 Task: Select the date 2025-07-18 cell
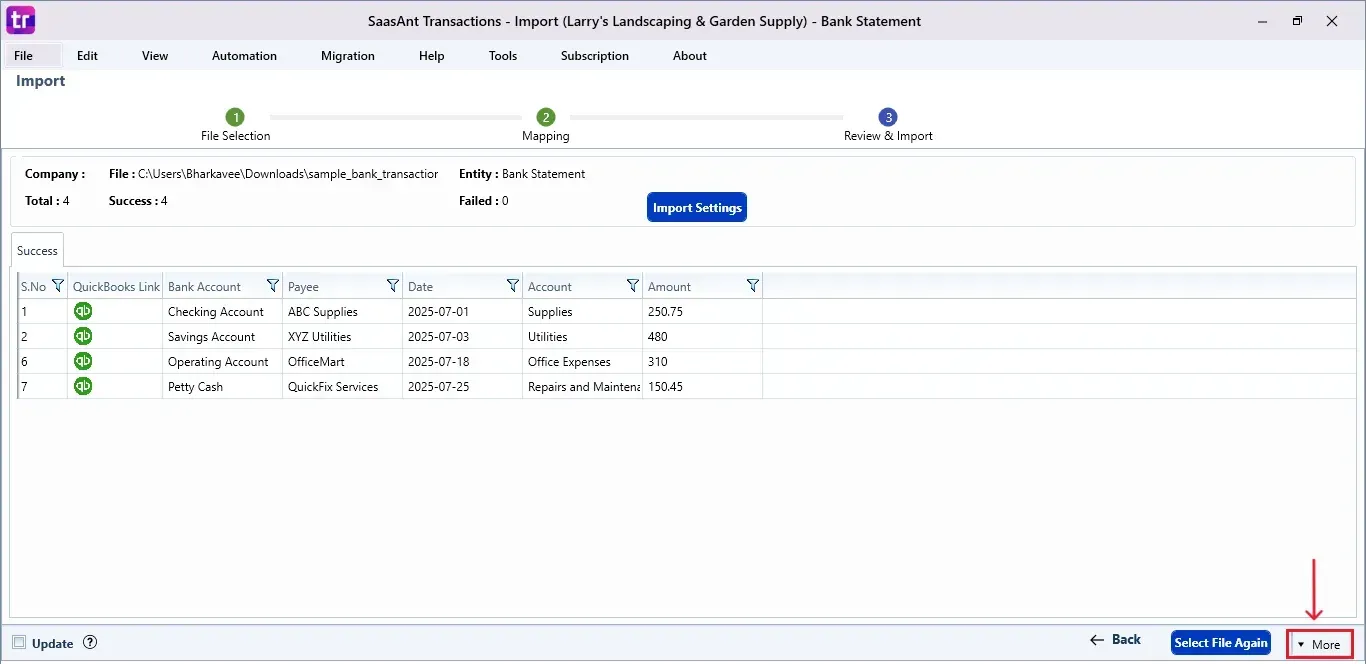(x=462, y=362)
